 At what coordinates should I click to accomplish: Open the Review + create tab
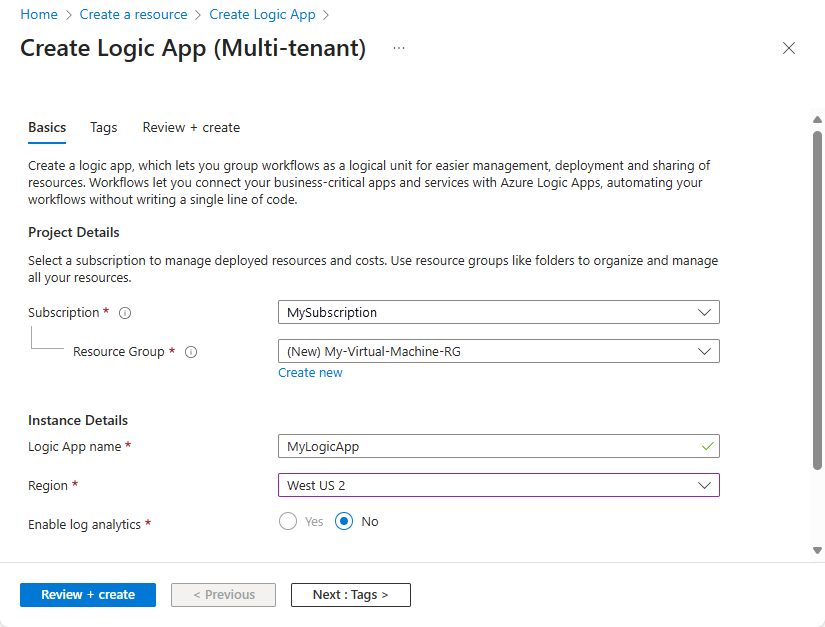pos(191,127)
